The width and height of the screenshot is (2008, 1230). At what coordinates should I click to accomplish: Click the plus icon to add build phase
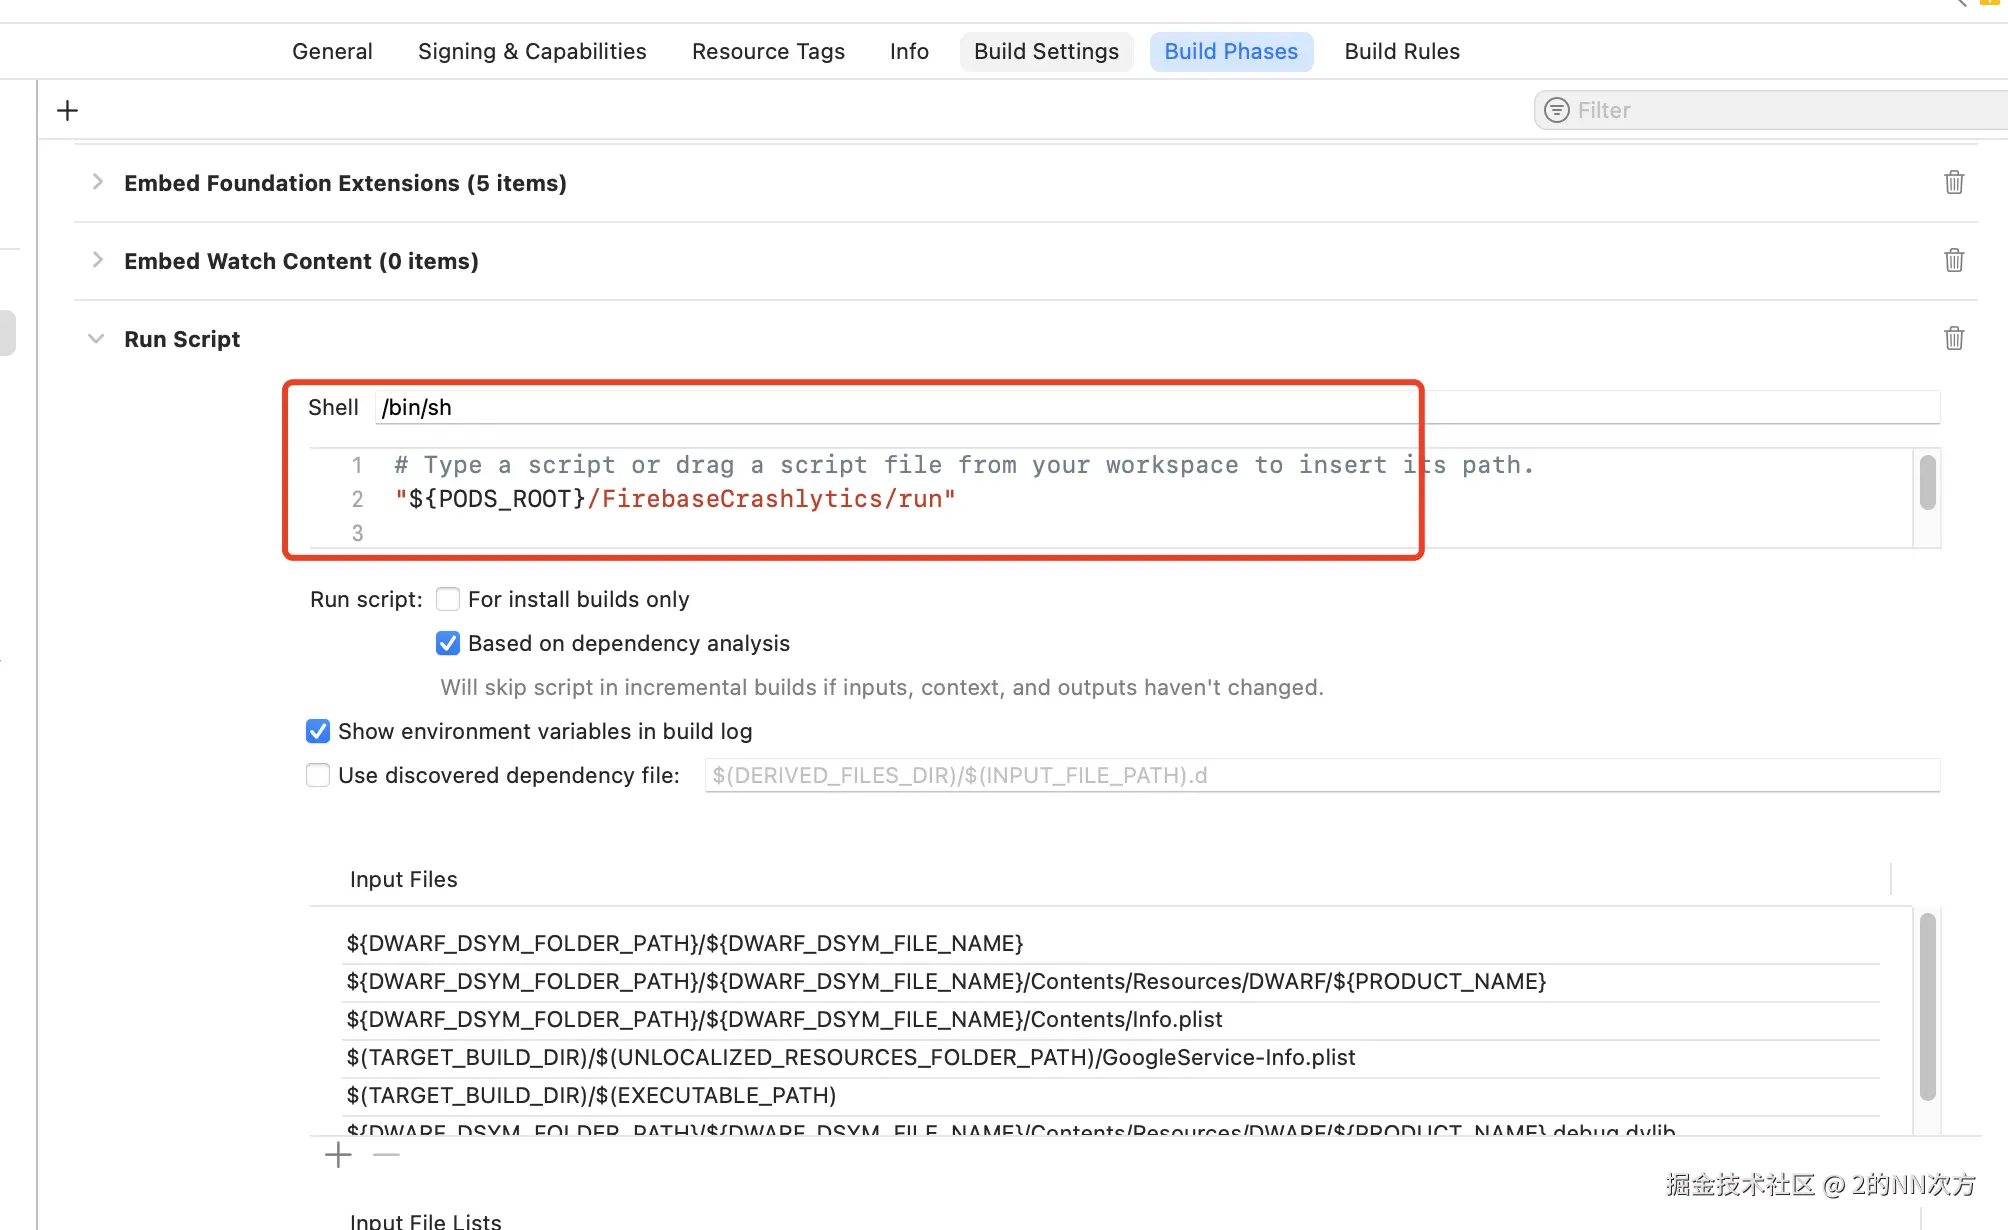67,110
